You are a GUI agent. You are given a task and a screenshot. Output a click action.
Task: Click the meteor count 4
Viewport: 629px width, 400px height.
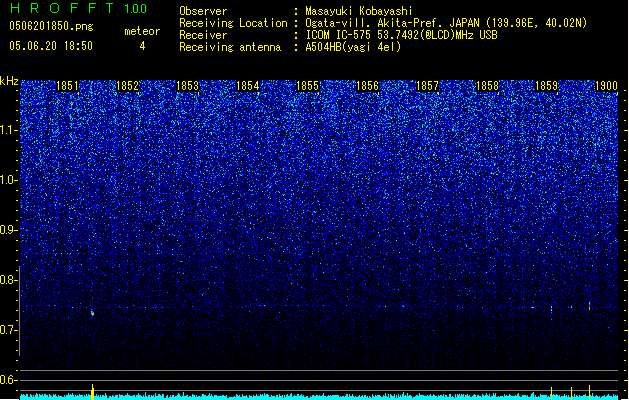(x=142, y=46)
